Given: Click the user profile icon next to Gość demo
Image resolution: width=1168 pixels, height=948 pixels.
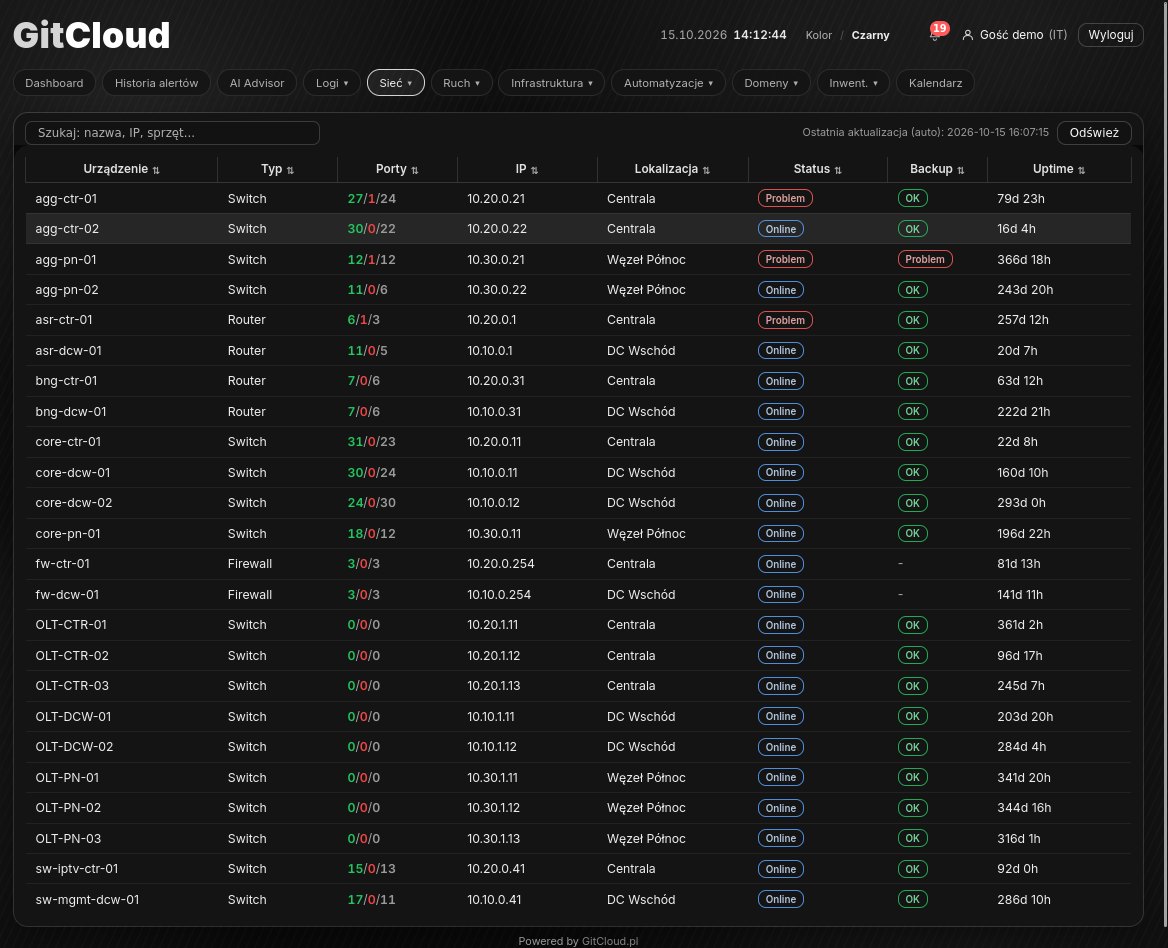Looking at the screenshot, I should [968, 35].
